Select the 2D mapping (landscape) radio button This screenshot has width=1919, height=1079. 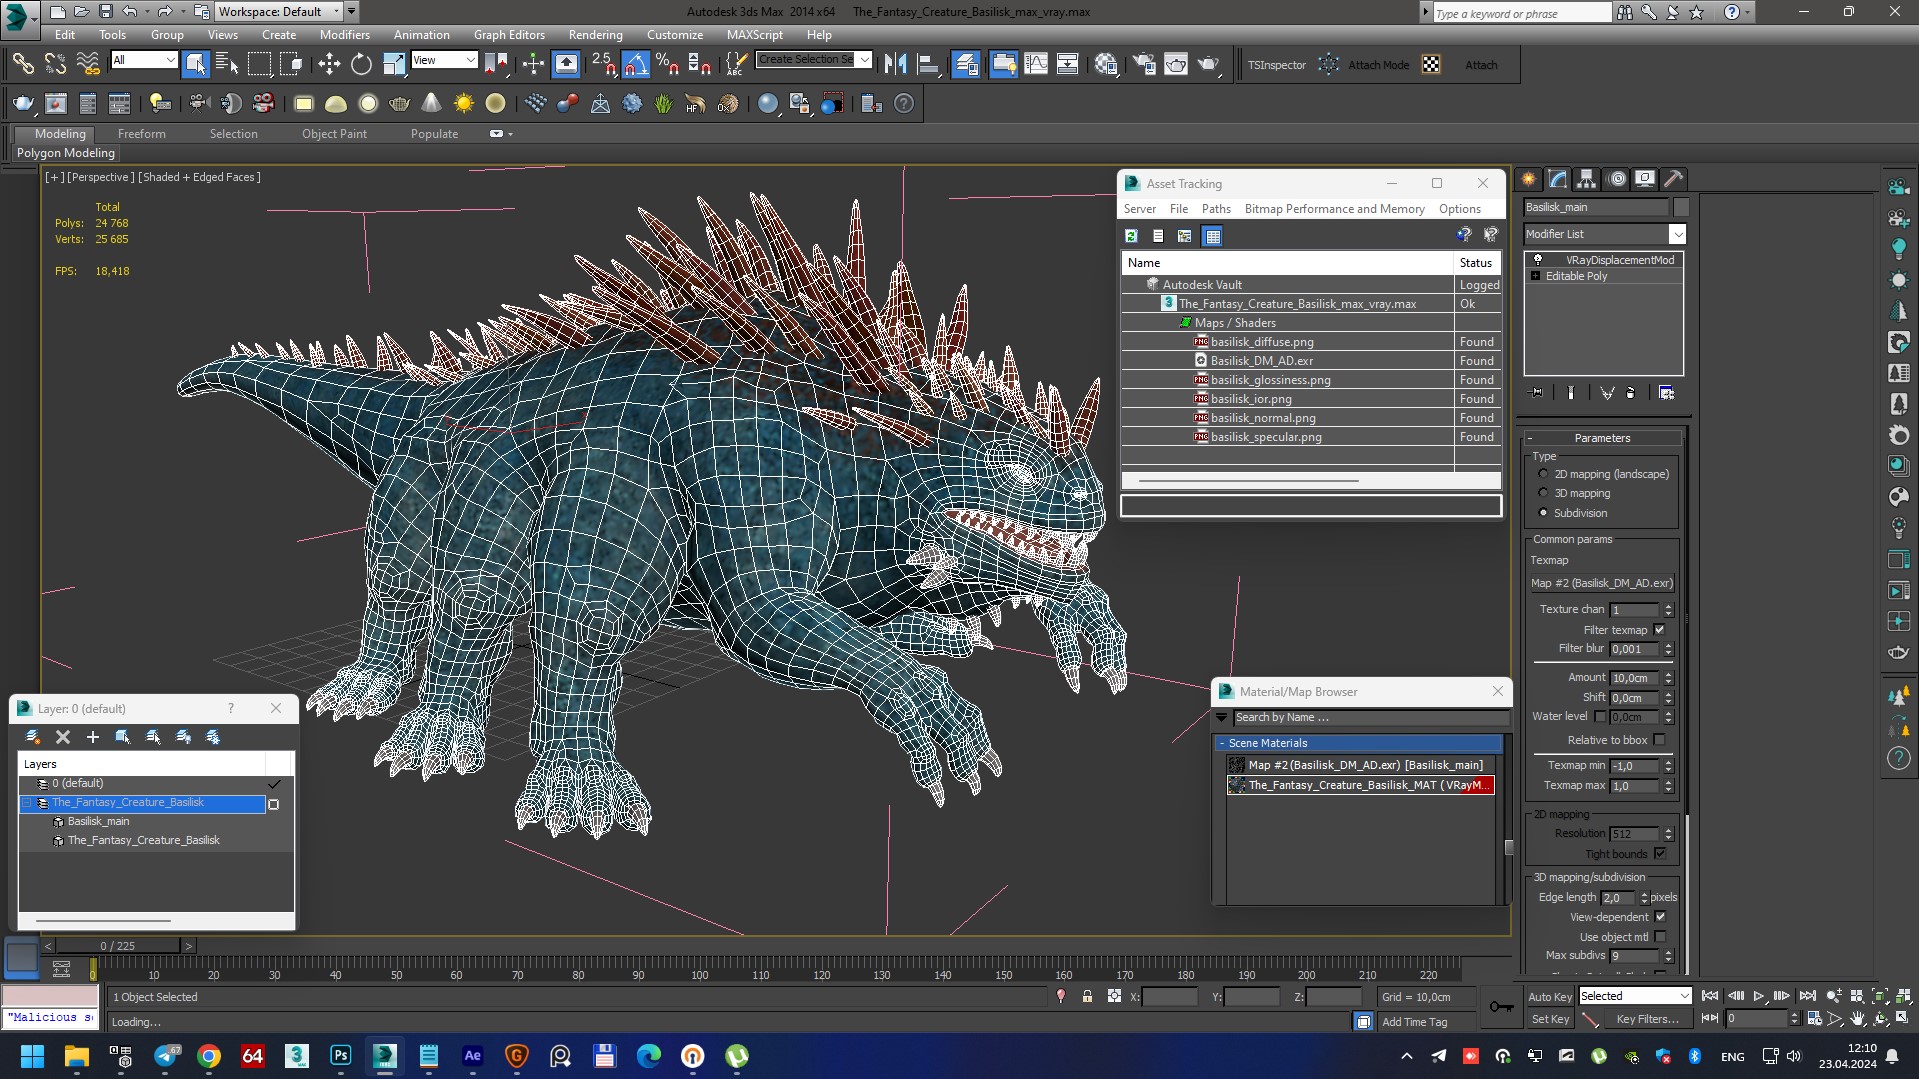click(1543, 474)
